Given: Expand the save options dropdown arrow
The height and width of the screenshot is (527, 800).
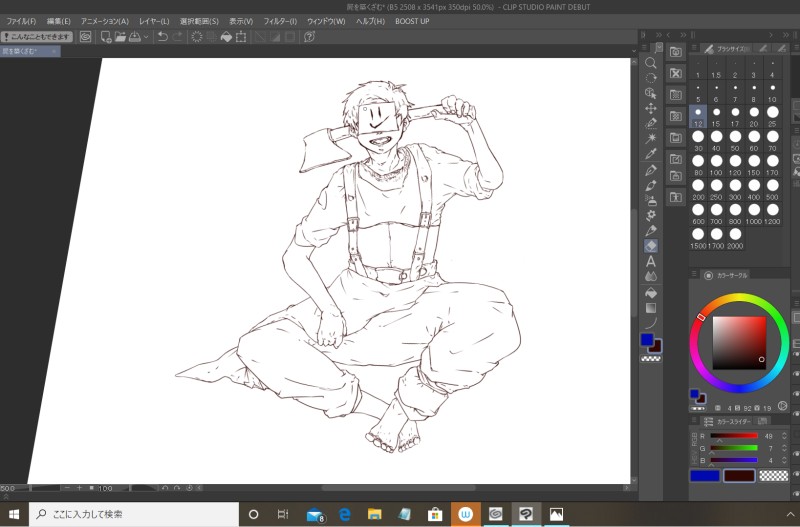Looking at the screenshot, I should (147, 36).
